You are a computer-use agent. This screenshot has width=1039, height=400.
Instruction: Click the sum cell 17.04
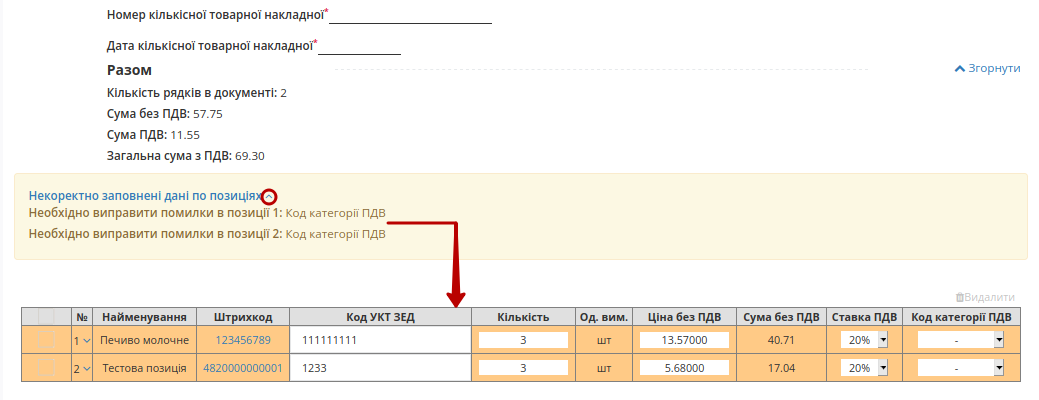click(781, 368)
